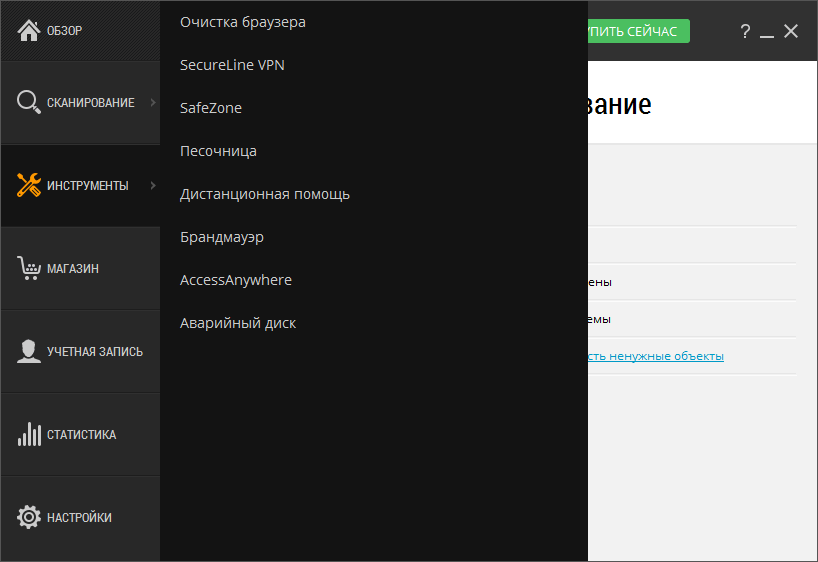The image size is (818, 562).
Task: Go to the МАГАЗИН section label
Action: [73, 269]
